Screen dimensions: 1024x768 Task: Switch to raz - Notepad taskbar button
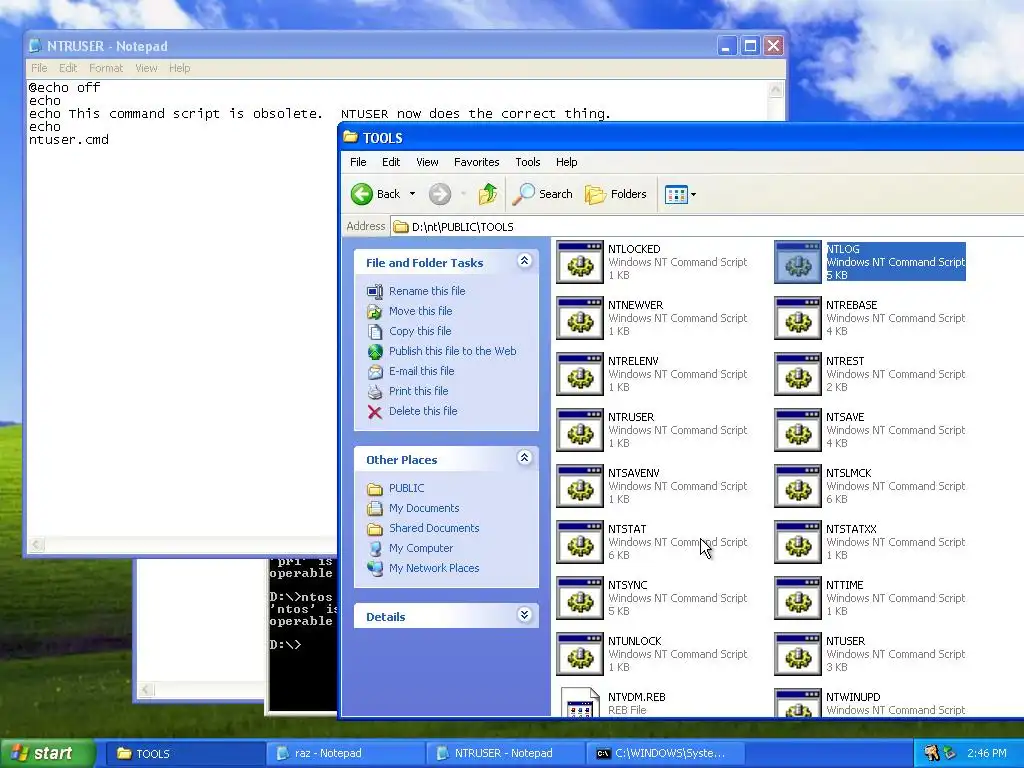coord(346,754)
